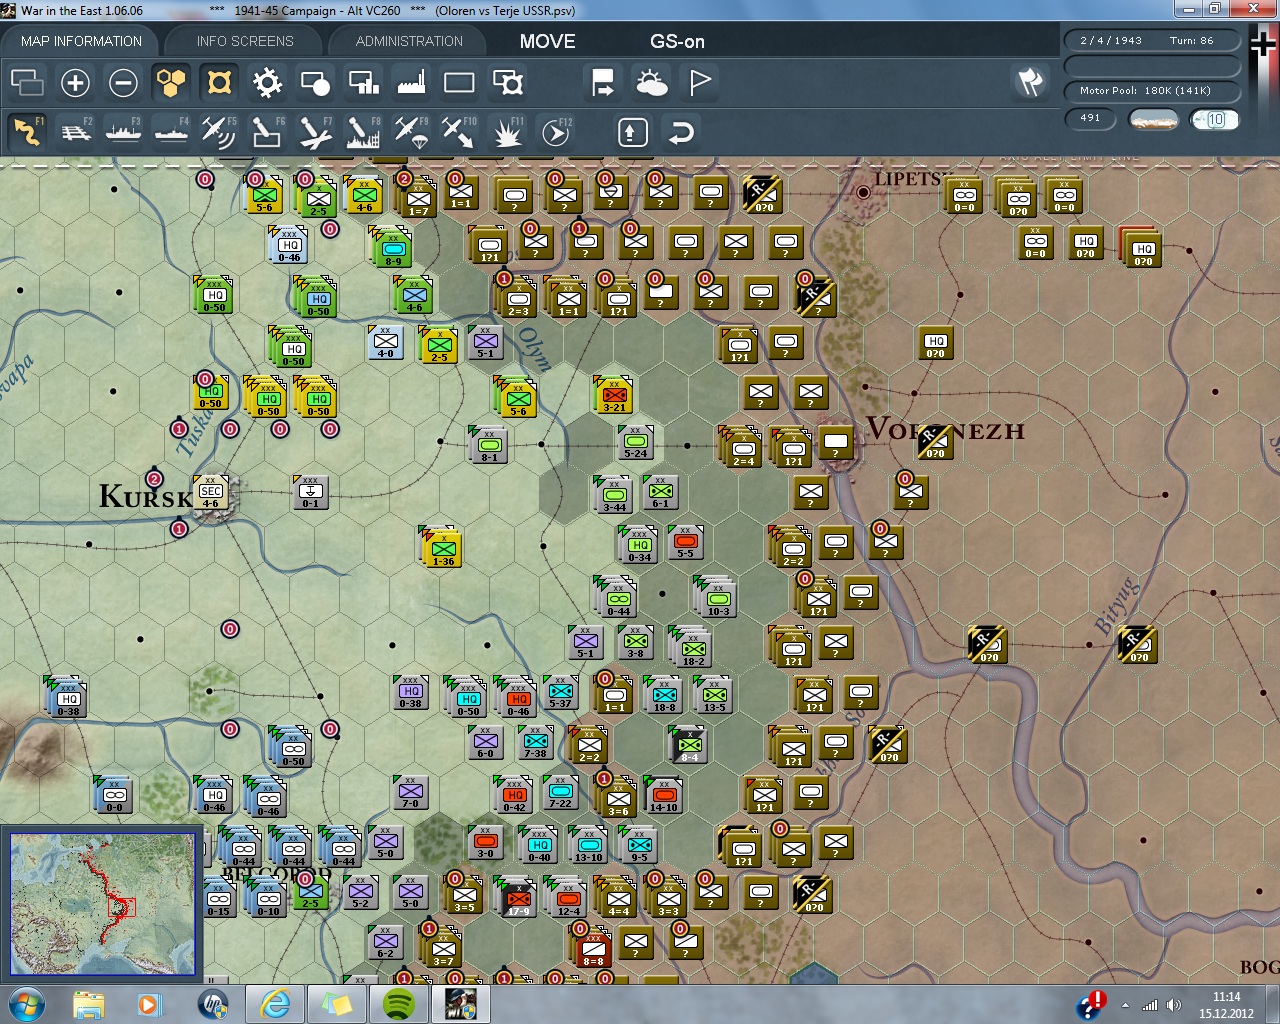Click the ice level 10 indicator
Screen dimensions: 1280x1024
[1214, 119]
